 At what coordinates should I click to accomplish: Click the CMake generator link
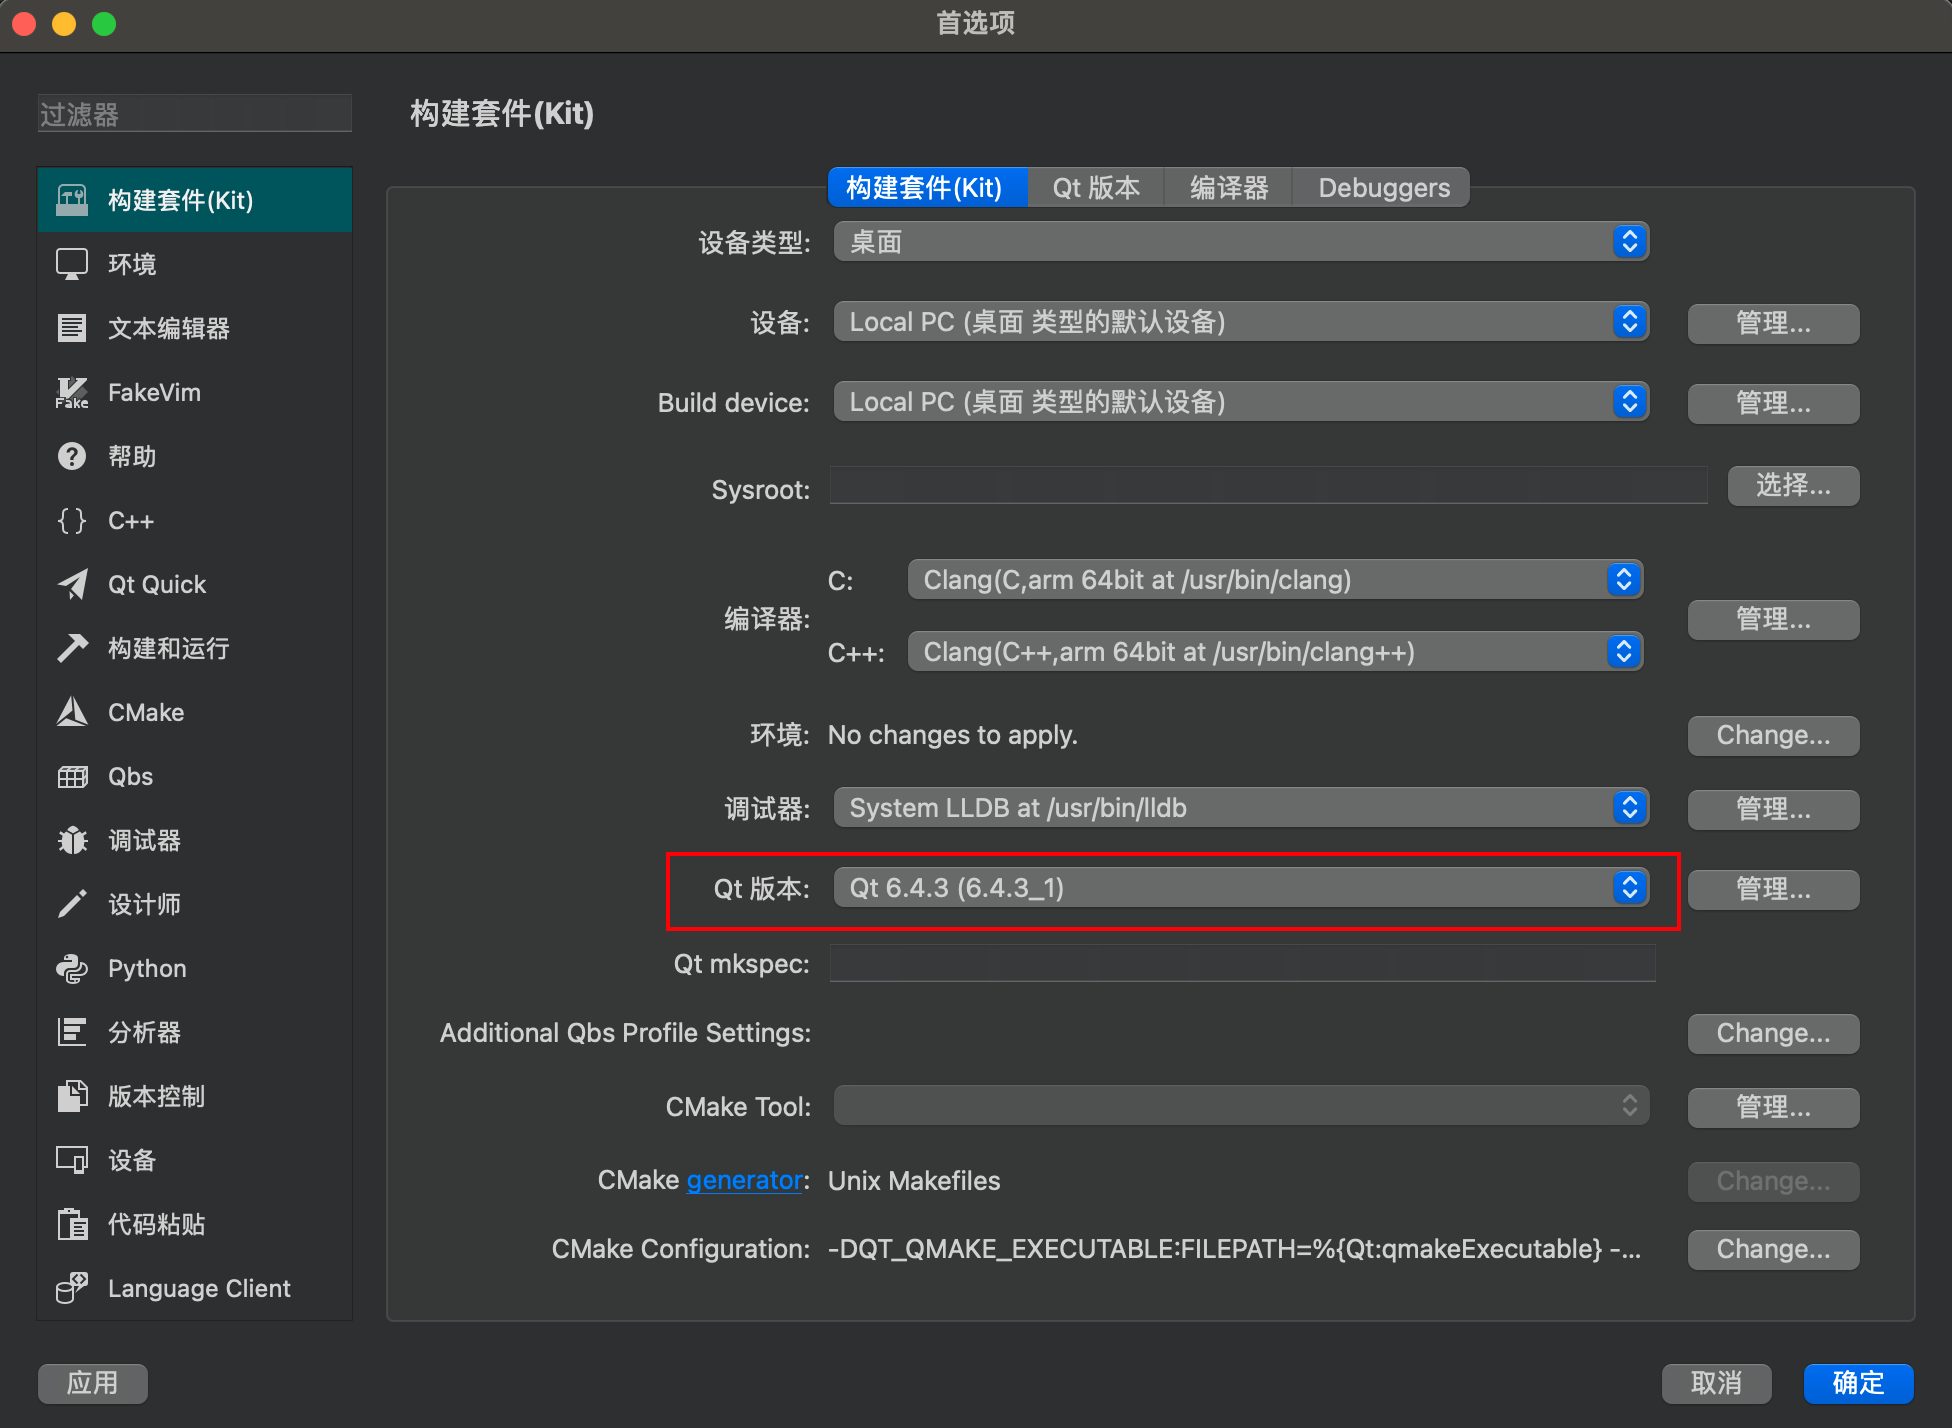point(744,1181)
